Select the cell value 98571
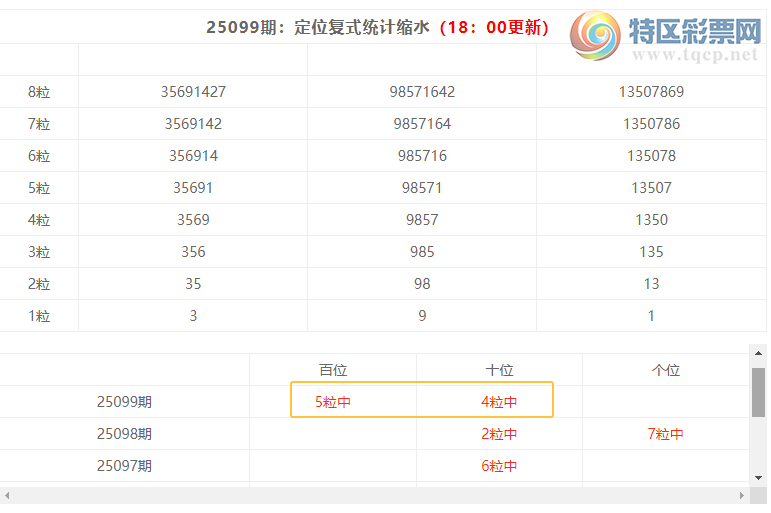Image resolution: width=771 pixels, height=513 pixels. coord(422,188)
